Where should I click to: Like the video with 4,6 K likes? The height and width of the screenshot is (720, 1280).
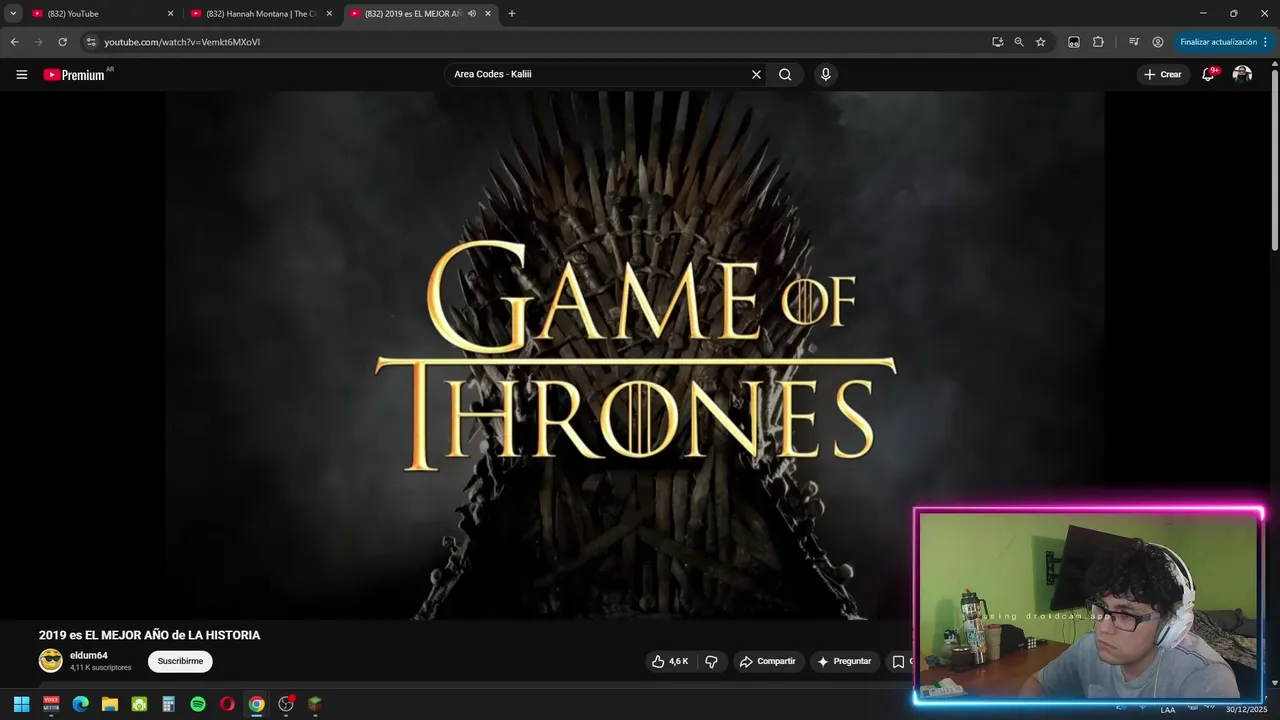pyautogui.click(x=670, y=661)
